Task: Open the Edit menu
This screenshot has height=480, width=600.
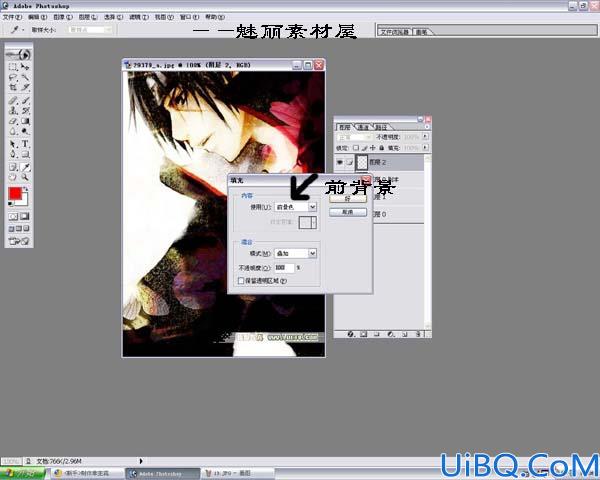Action: pyautogui.click(x=38, y=17)
